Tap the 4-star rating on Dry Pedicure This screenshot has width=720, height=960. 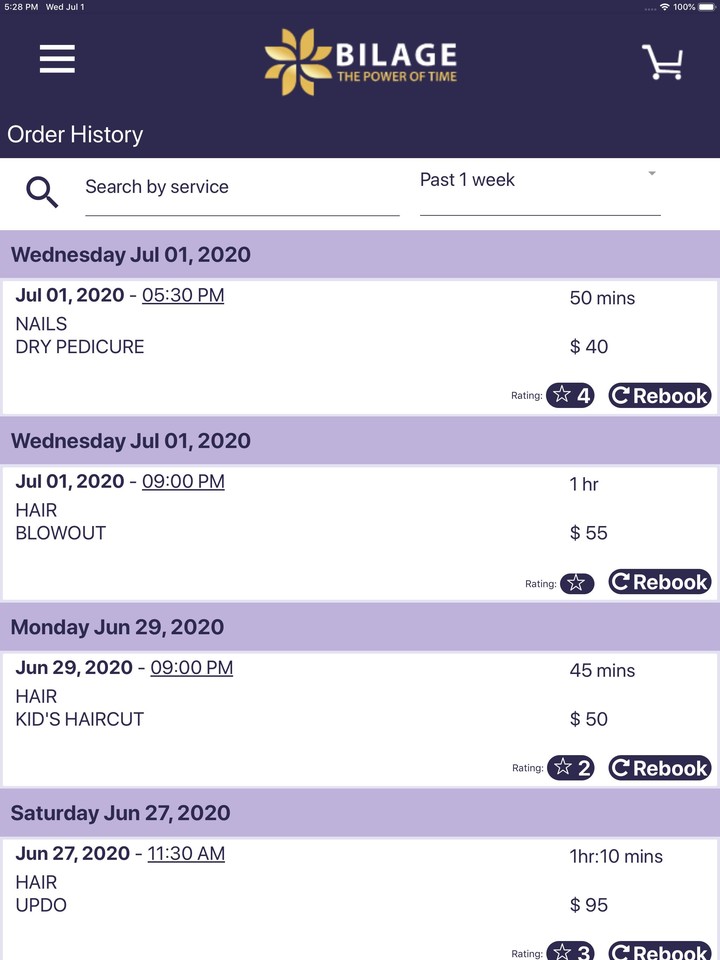point(570,396)
